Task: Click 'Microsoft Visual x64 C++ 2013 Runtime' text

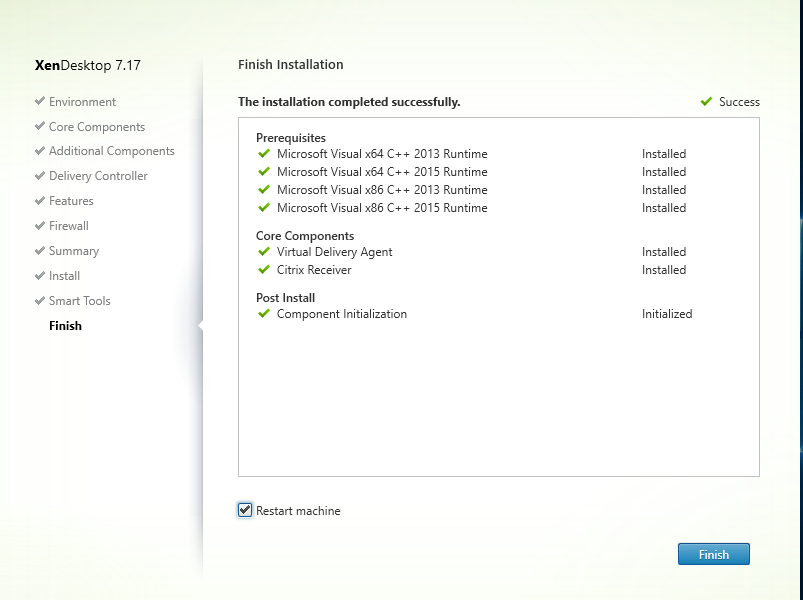Action: click(382, 154)
